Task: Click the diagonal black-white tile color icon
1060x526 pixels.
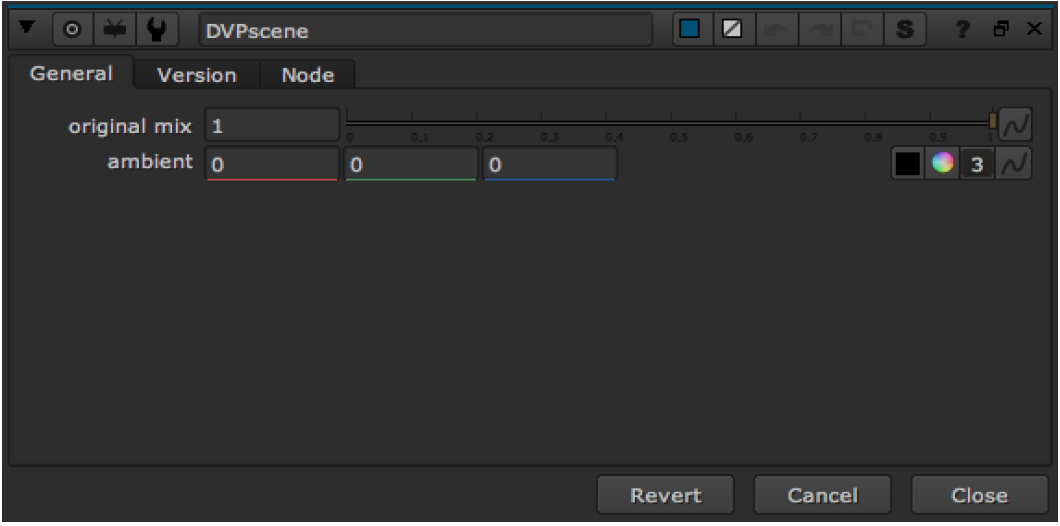Action: [x=731, y=31]
